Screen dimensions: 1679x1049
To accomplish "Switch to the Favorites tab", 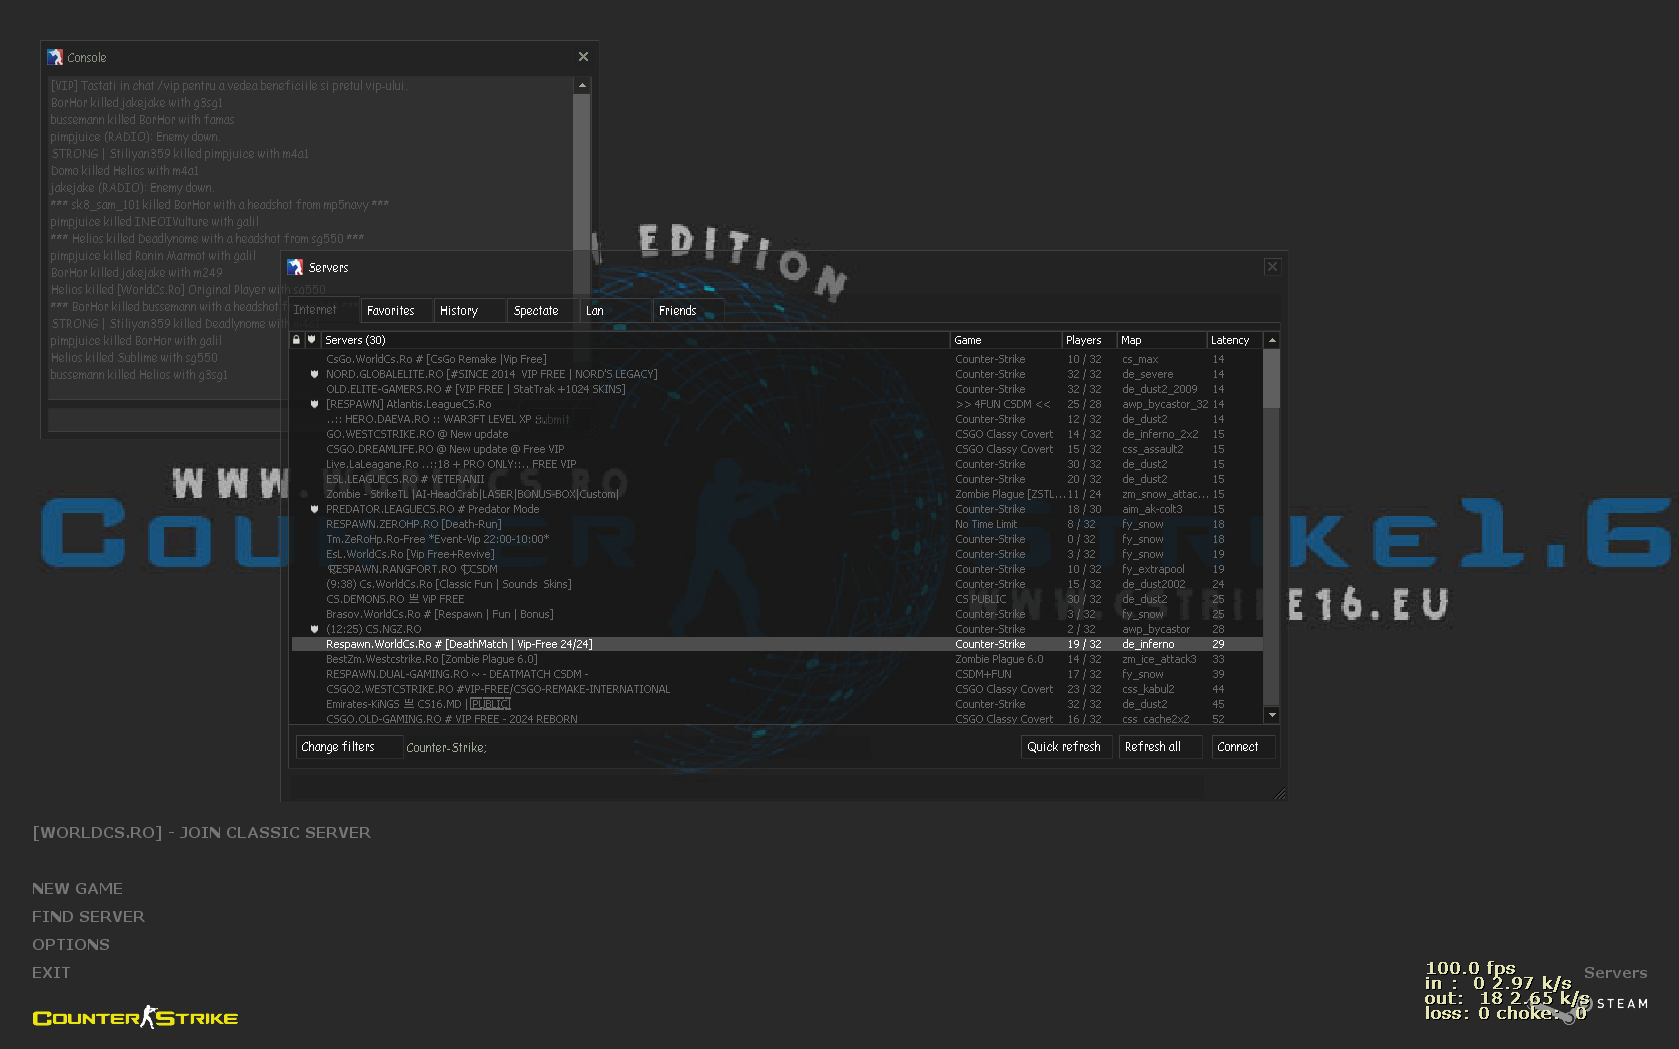I will click(391, 311).
